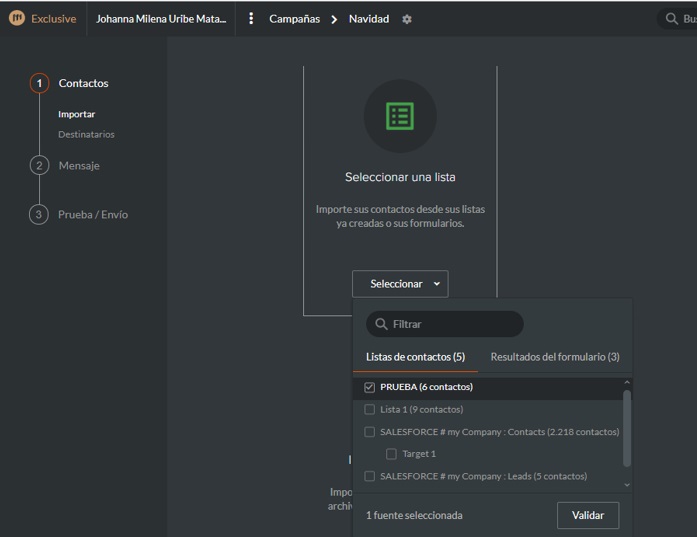Open the three-dot account menu

point(251,19)
